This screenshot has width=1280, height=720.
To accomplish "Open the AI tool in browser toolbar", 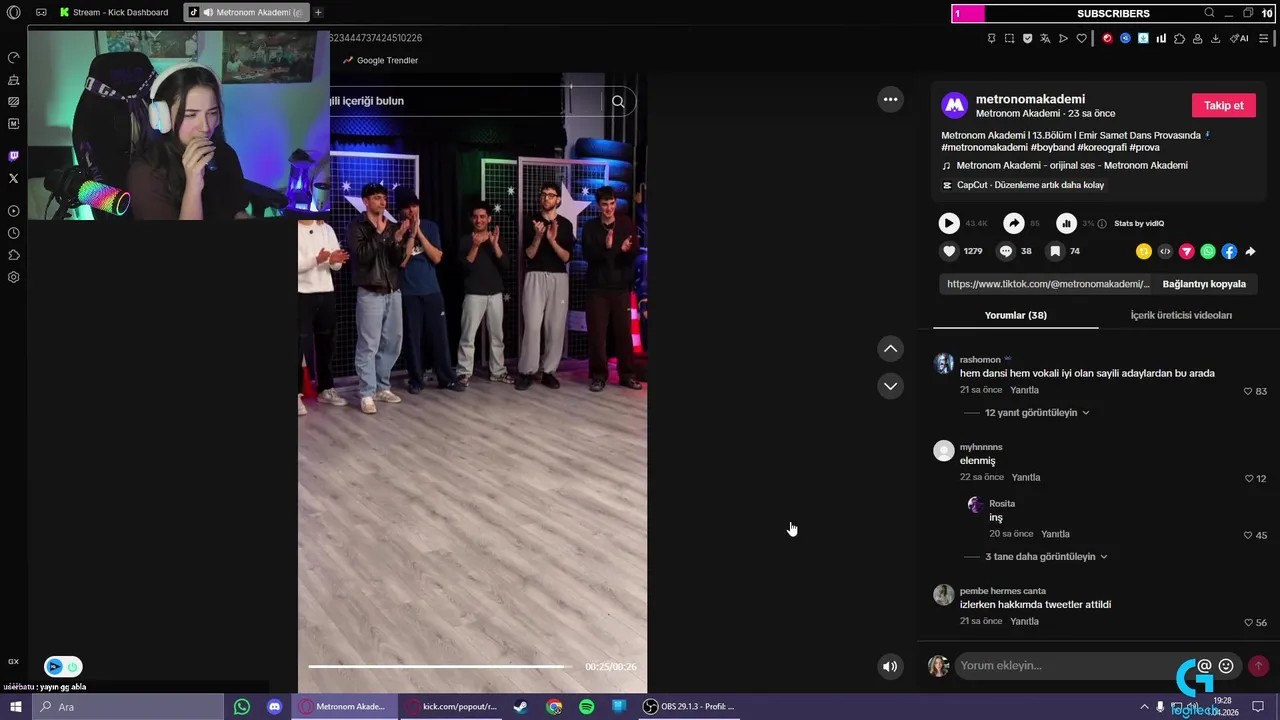I will pos(1239,38).
